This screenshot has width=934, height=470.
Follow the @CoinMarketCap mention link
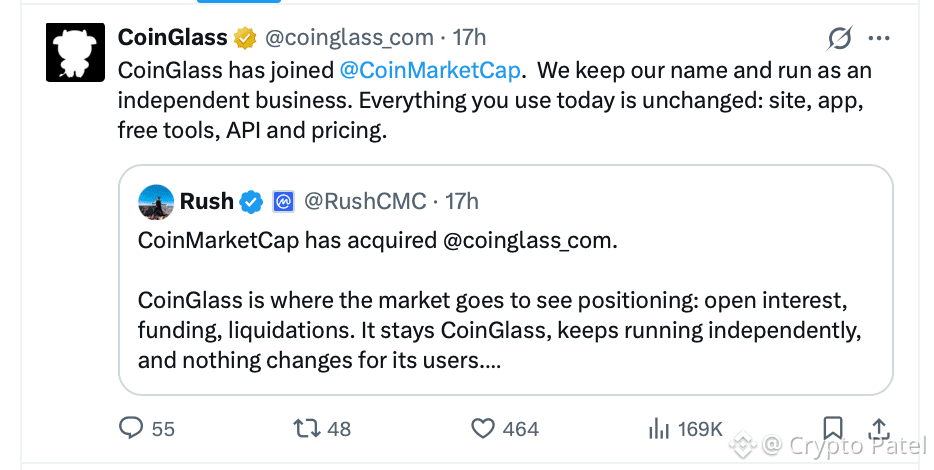[430, 70]
